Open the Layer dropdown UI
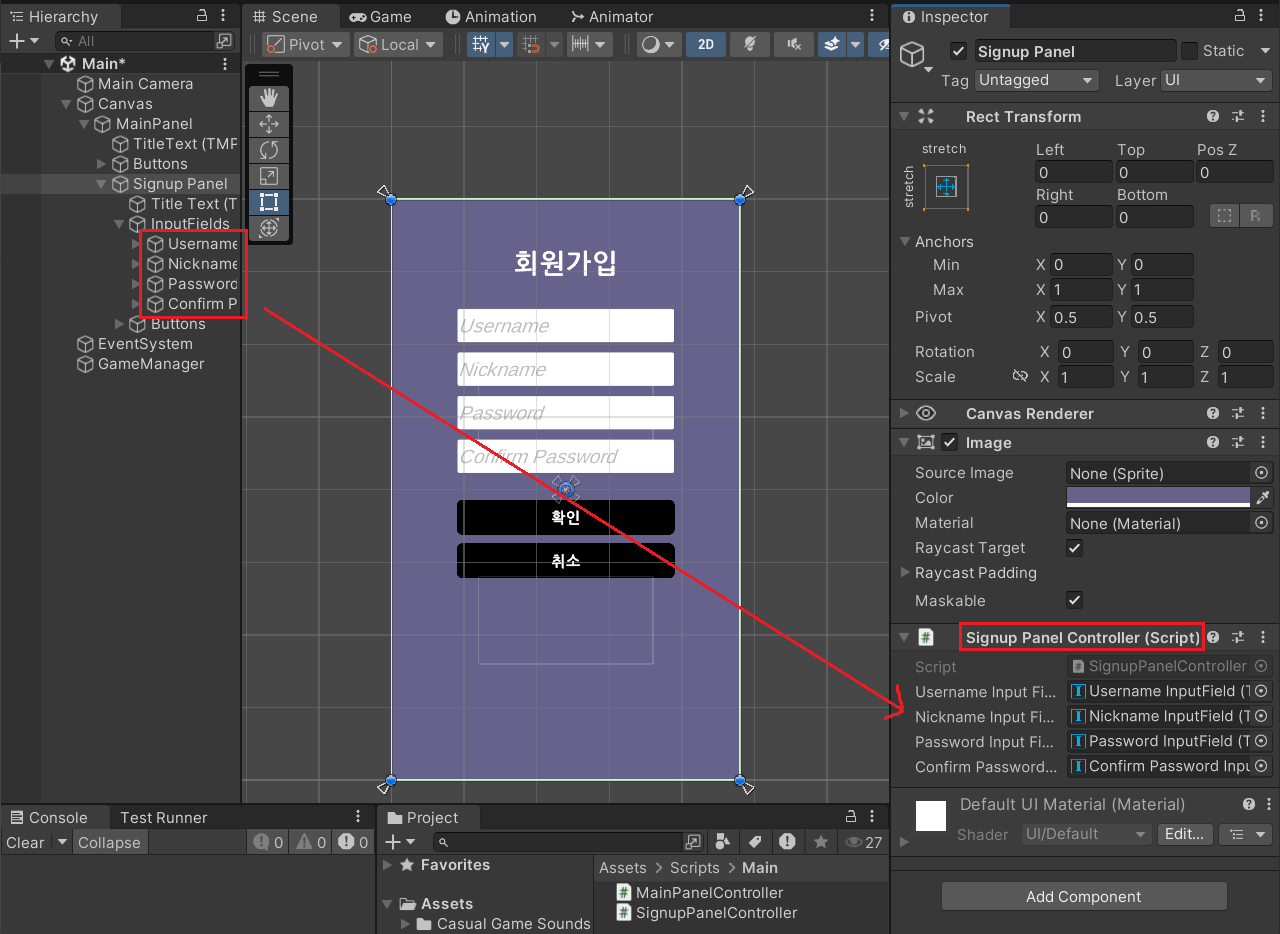This screenshot has height=934, width=1280. point(1216,80)
